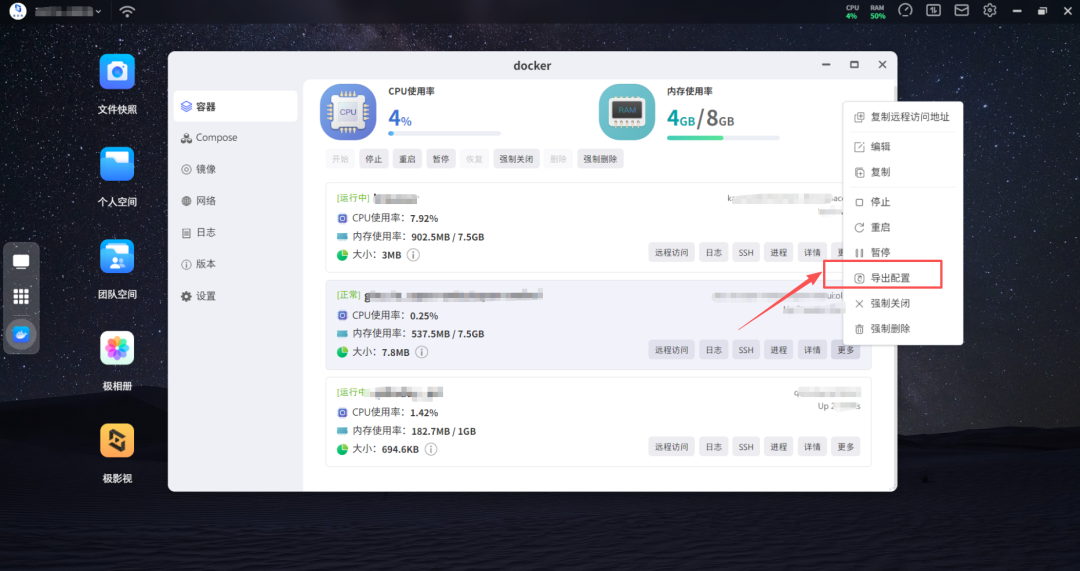Launch the 极影视 video app icon
The height and width of the screenshot is (571, 1080).
(x=117, y=441)
